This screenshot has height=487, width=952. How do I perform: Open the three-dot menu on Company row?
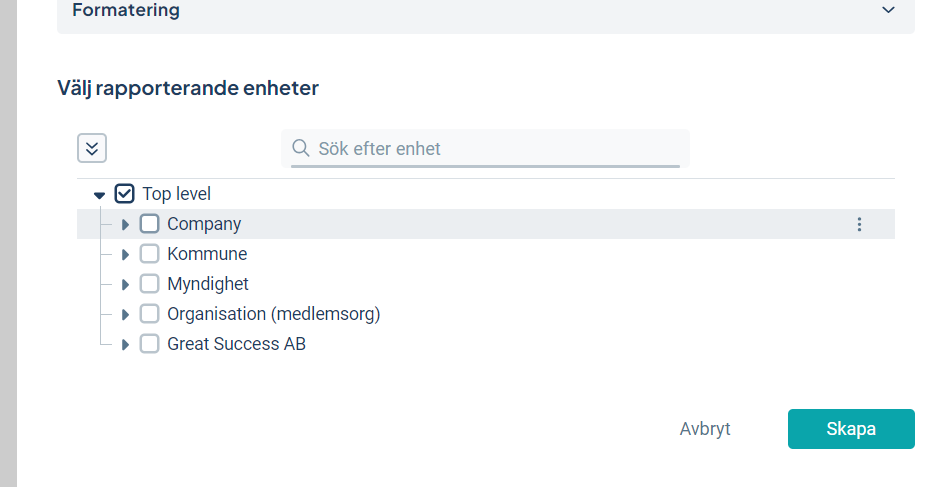[859, 224]
